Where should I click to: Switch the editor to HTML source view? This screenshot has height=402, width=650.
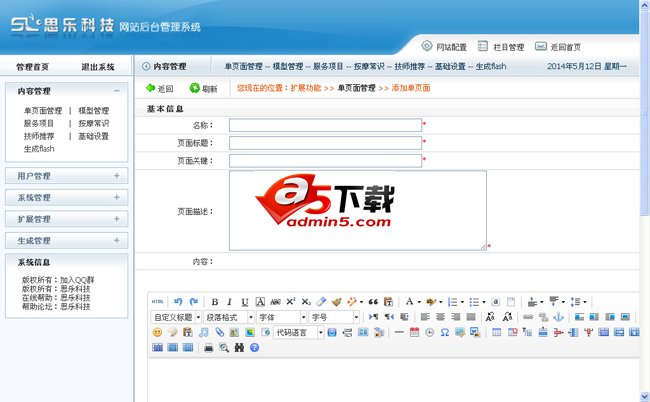(157, 302)
